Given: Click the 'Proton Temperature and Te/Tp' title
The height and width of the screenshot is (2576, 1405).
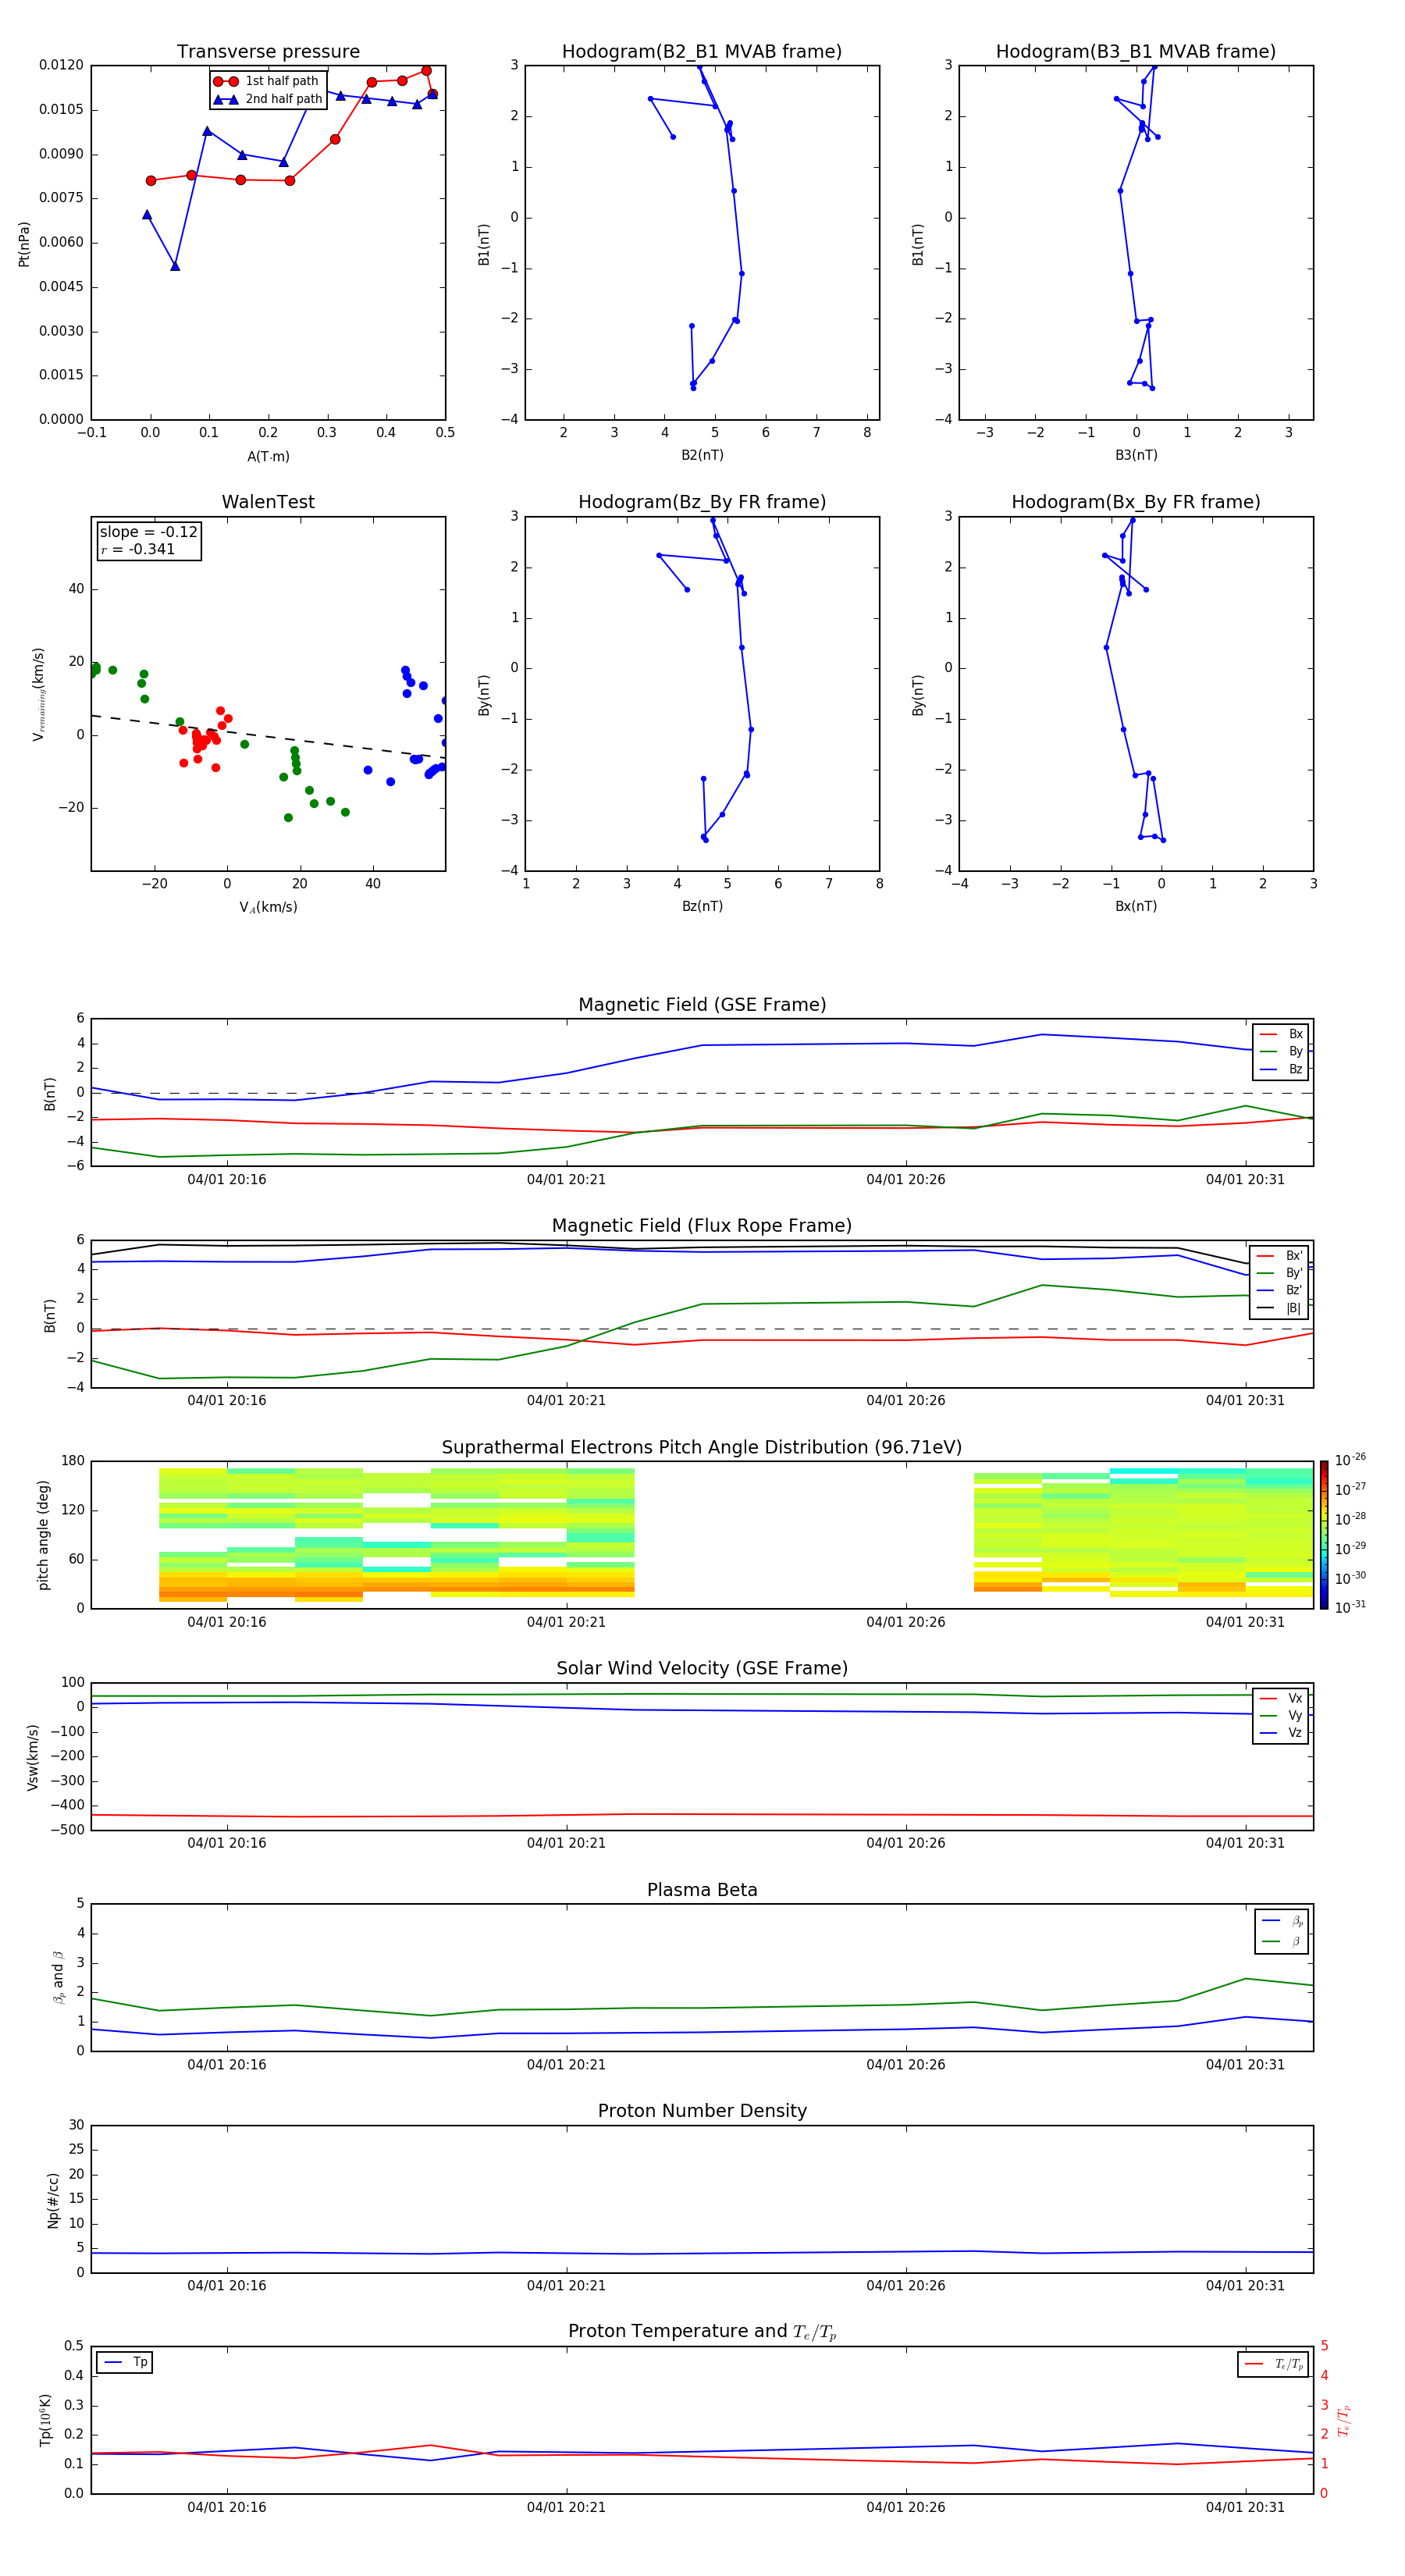Looking at the screenshot, I should [x=702, y=2331].
